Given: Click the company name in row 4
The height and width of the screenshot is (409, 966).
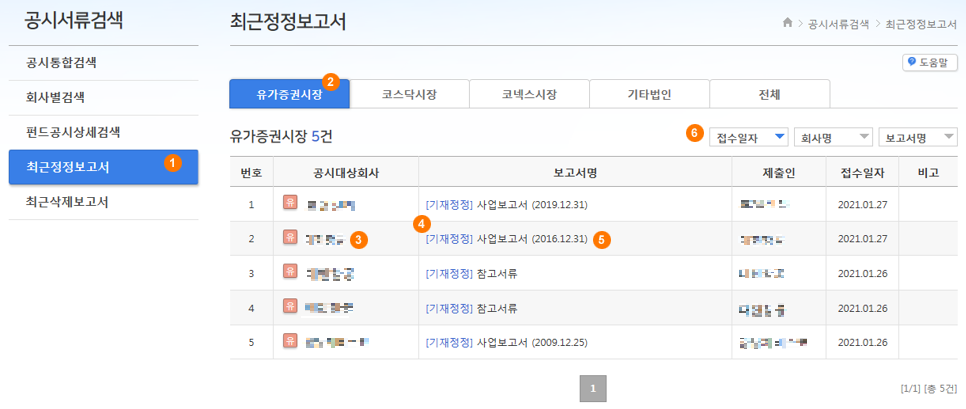Looking at the screenshot, I should [x=330, y=308].
